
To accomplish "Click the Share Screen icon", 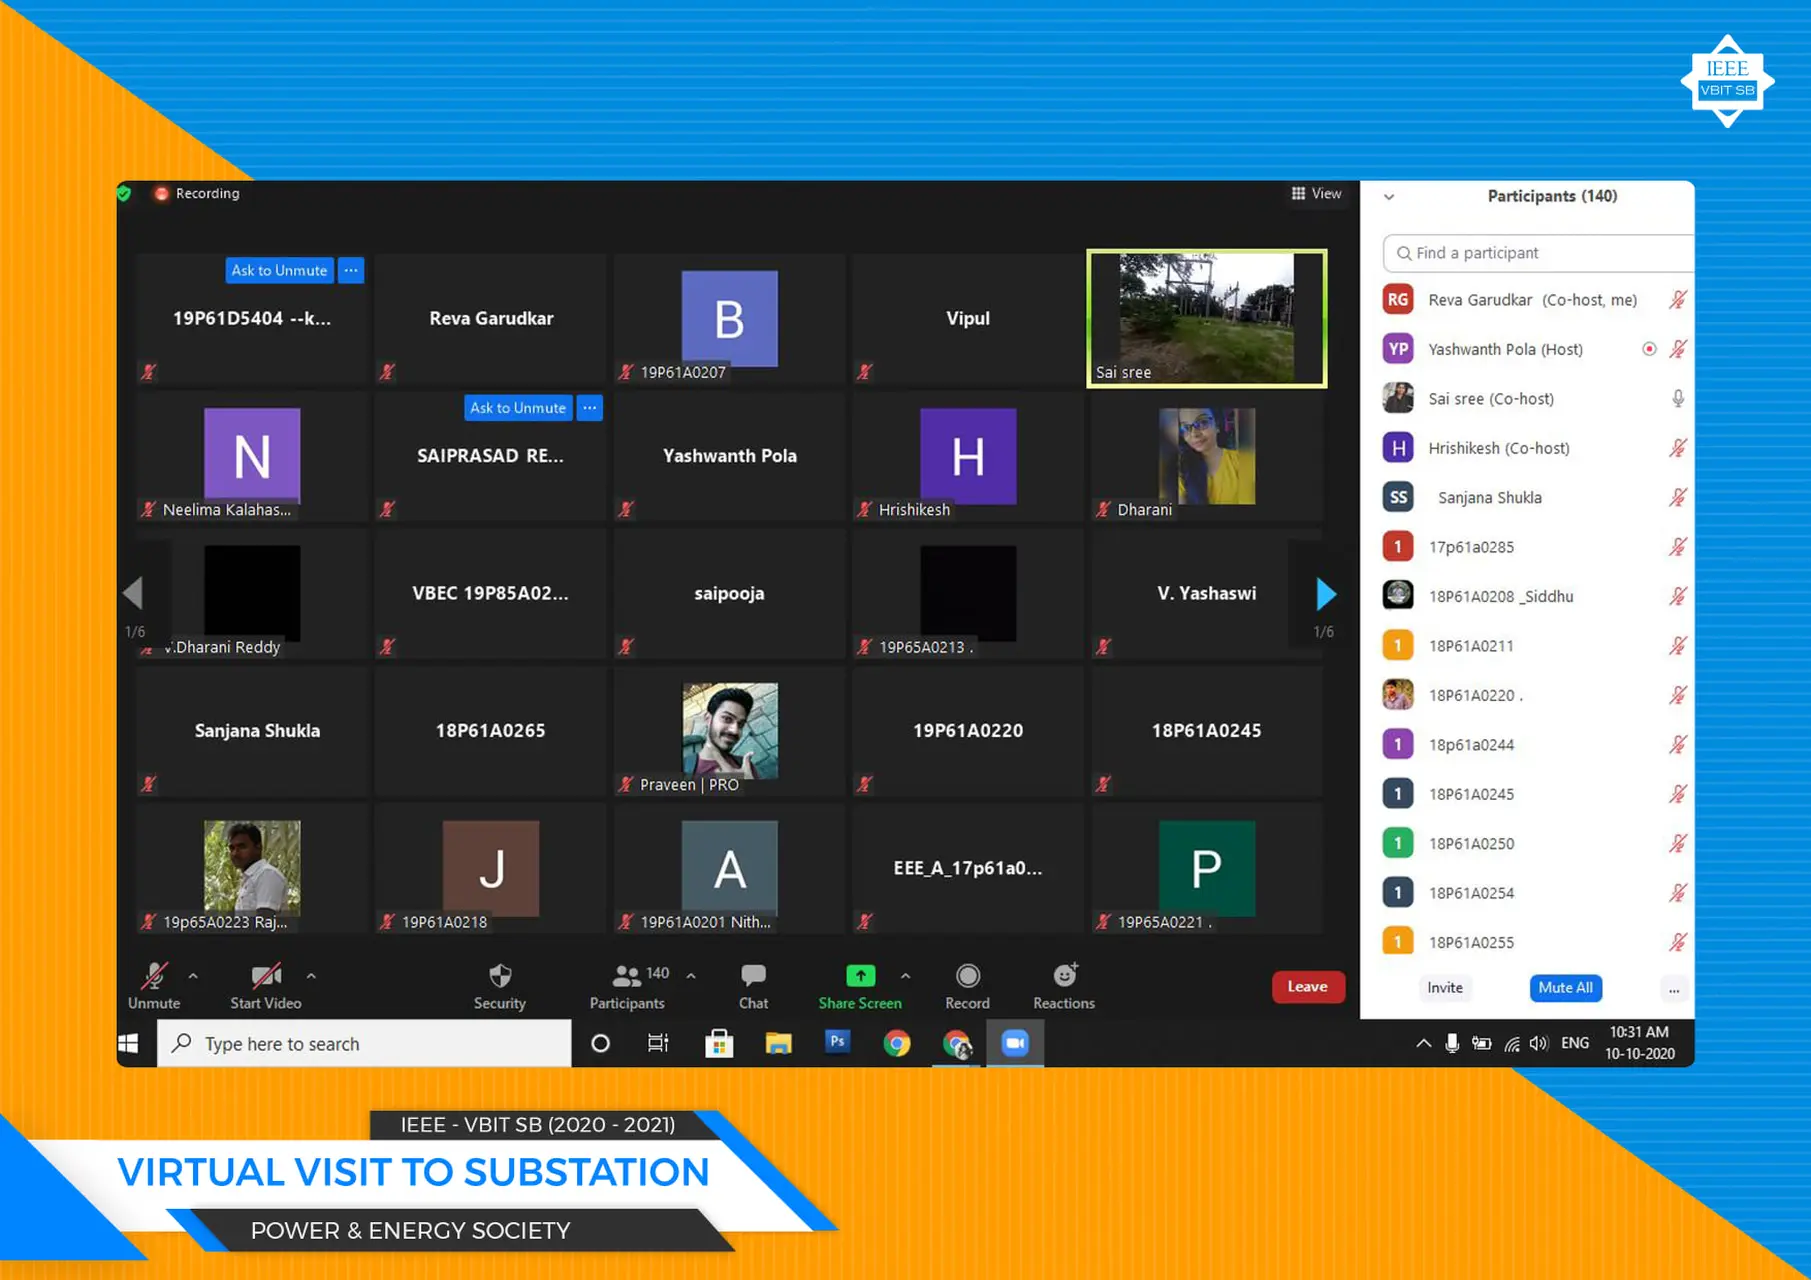I will click(x=859, y=975).
